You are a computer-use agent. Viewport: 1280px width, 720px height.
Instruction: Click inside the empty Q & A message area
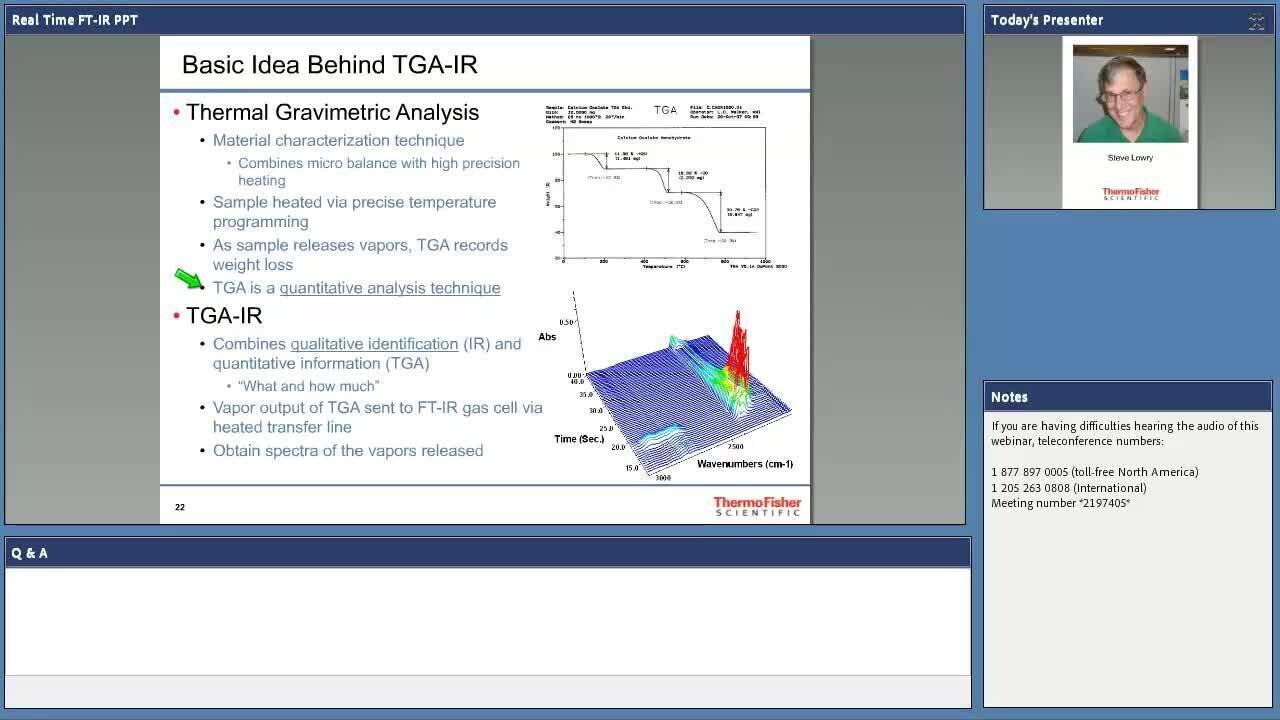487,620
